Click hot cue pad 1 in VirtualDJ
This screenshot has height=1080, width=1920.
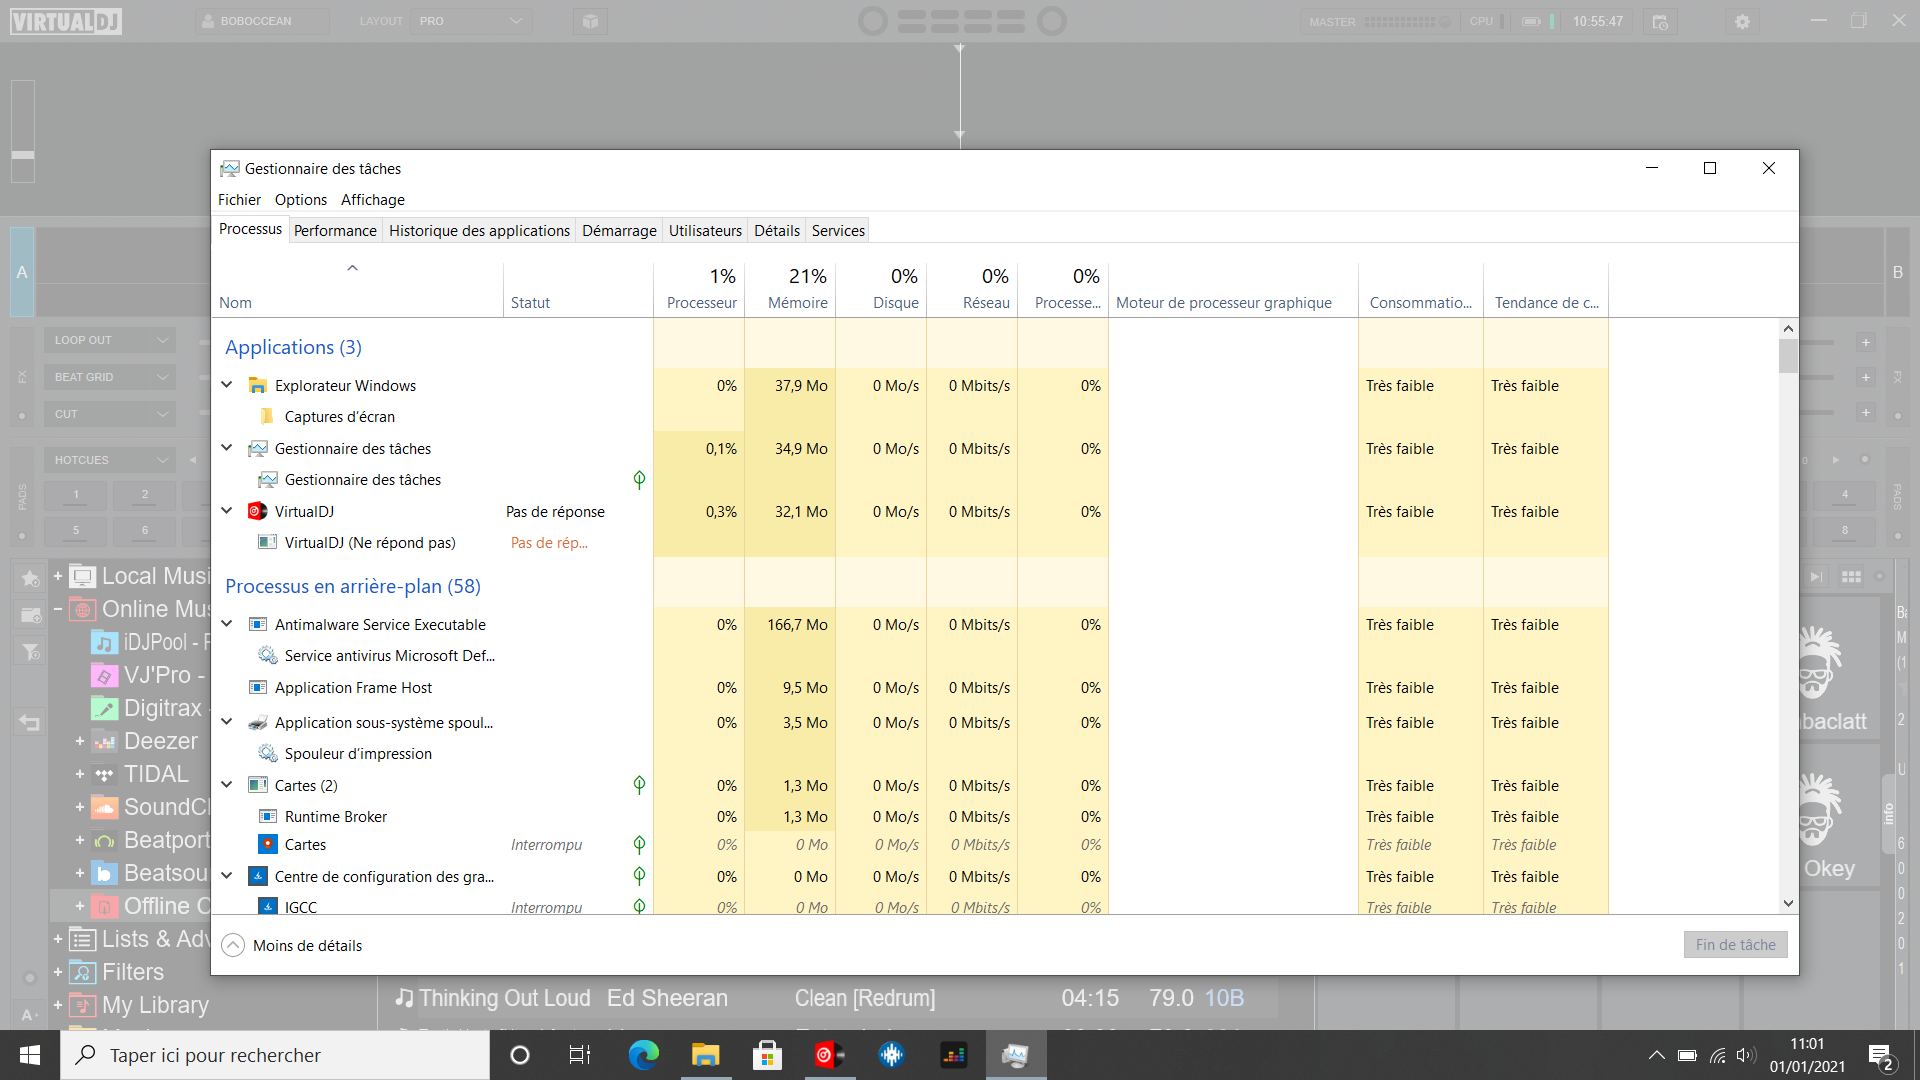coord(76,494)
